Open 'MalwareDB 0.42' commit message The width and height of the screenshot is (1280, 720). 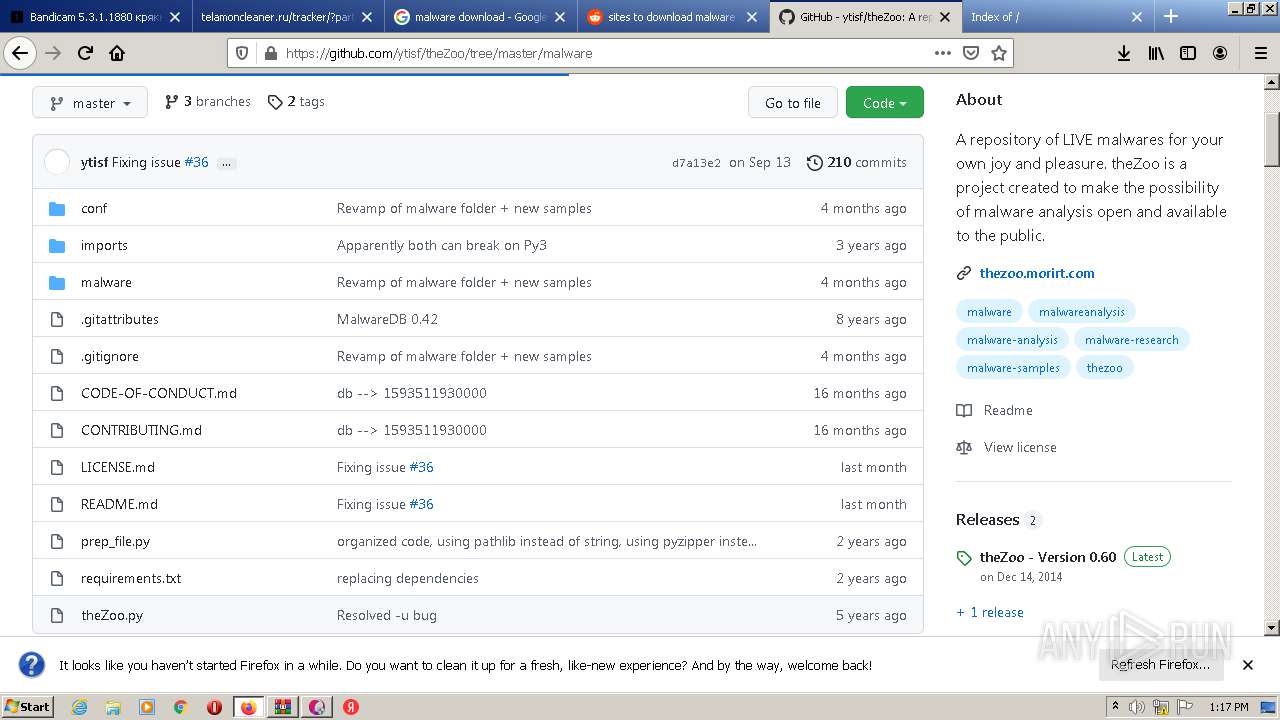point(387,319)
